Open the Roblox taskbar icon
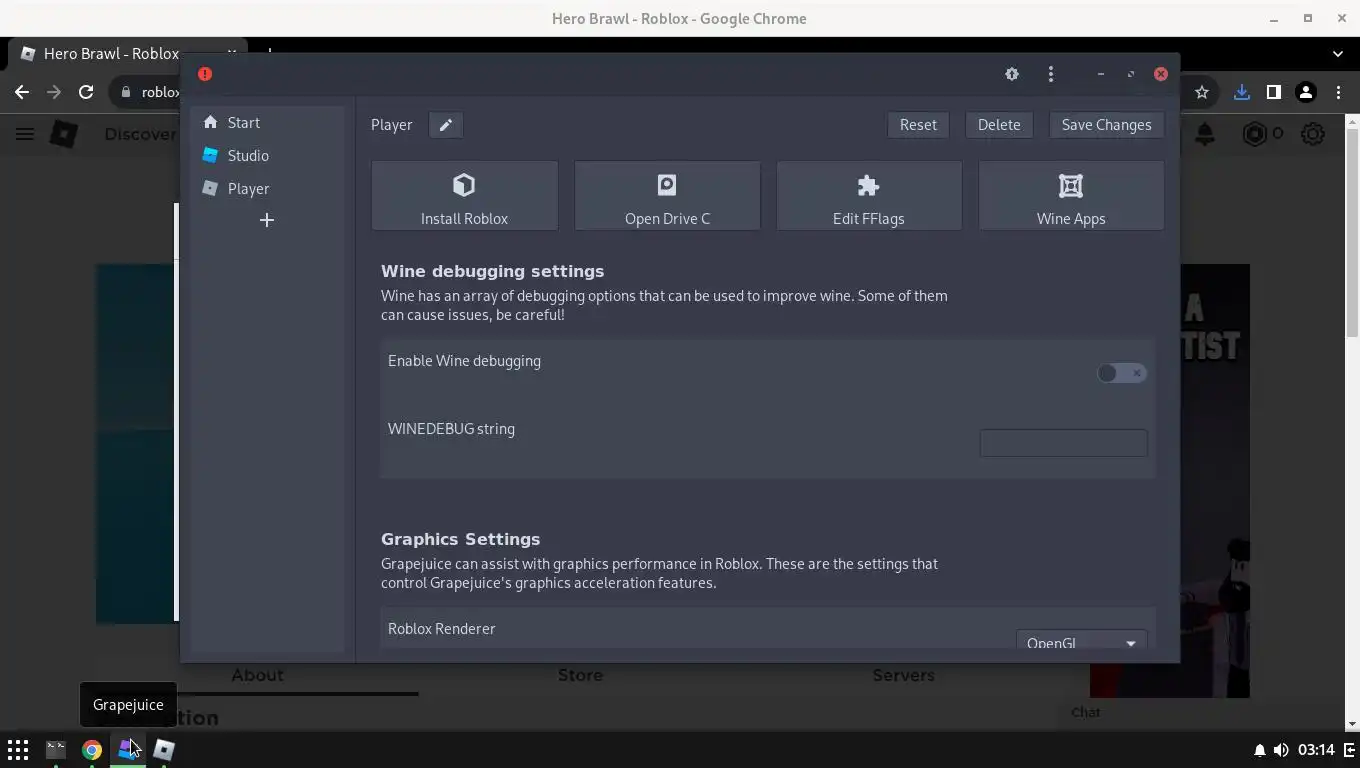 164,749
